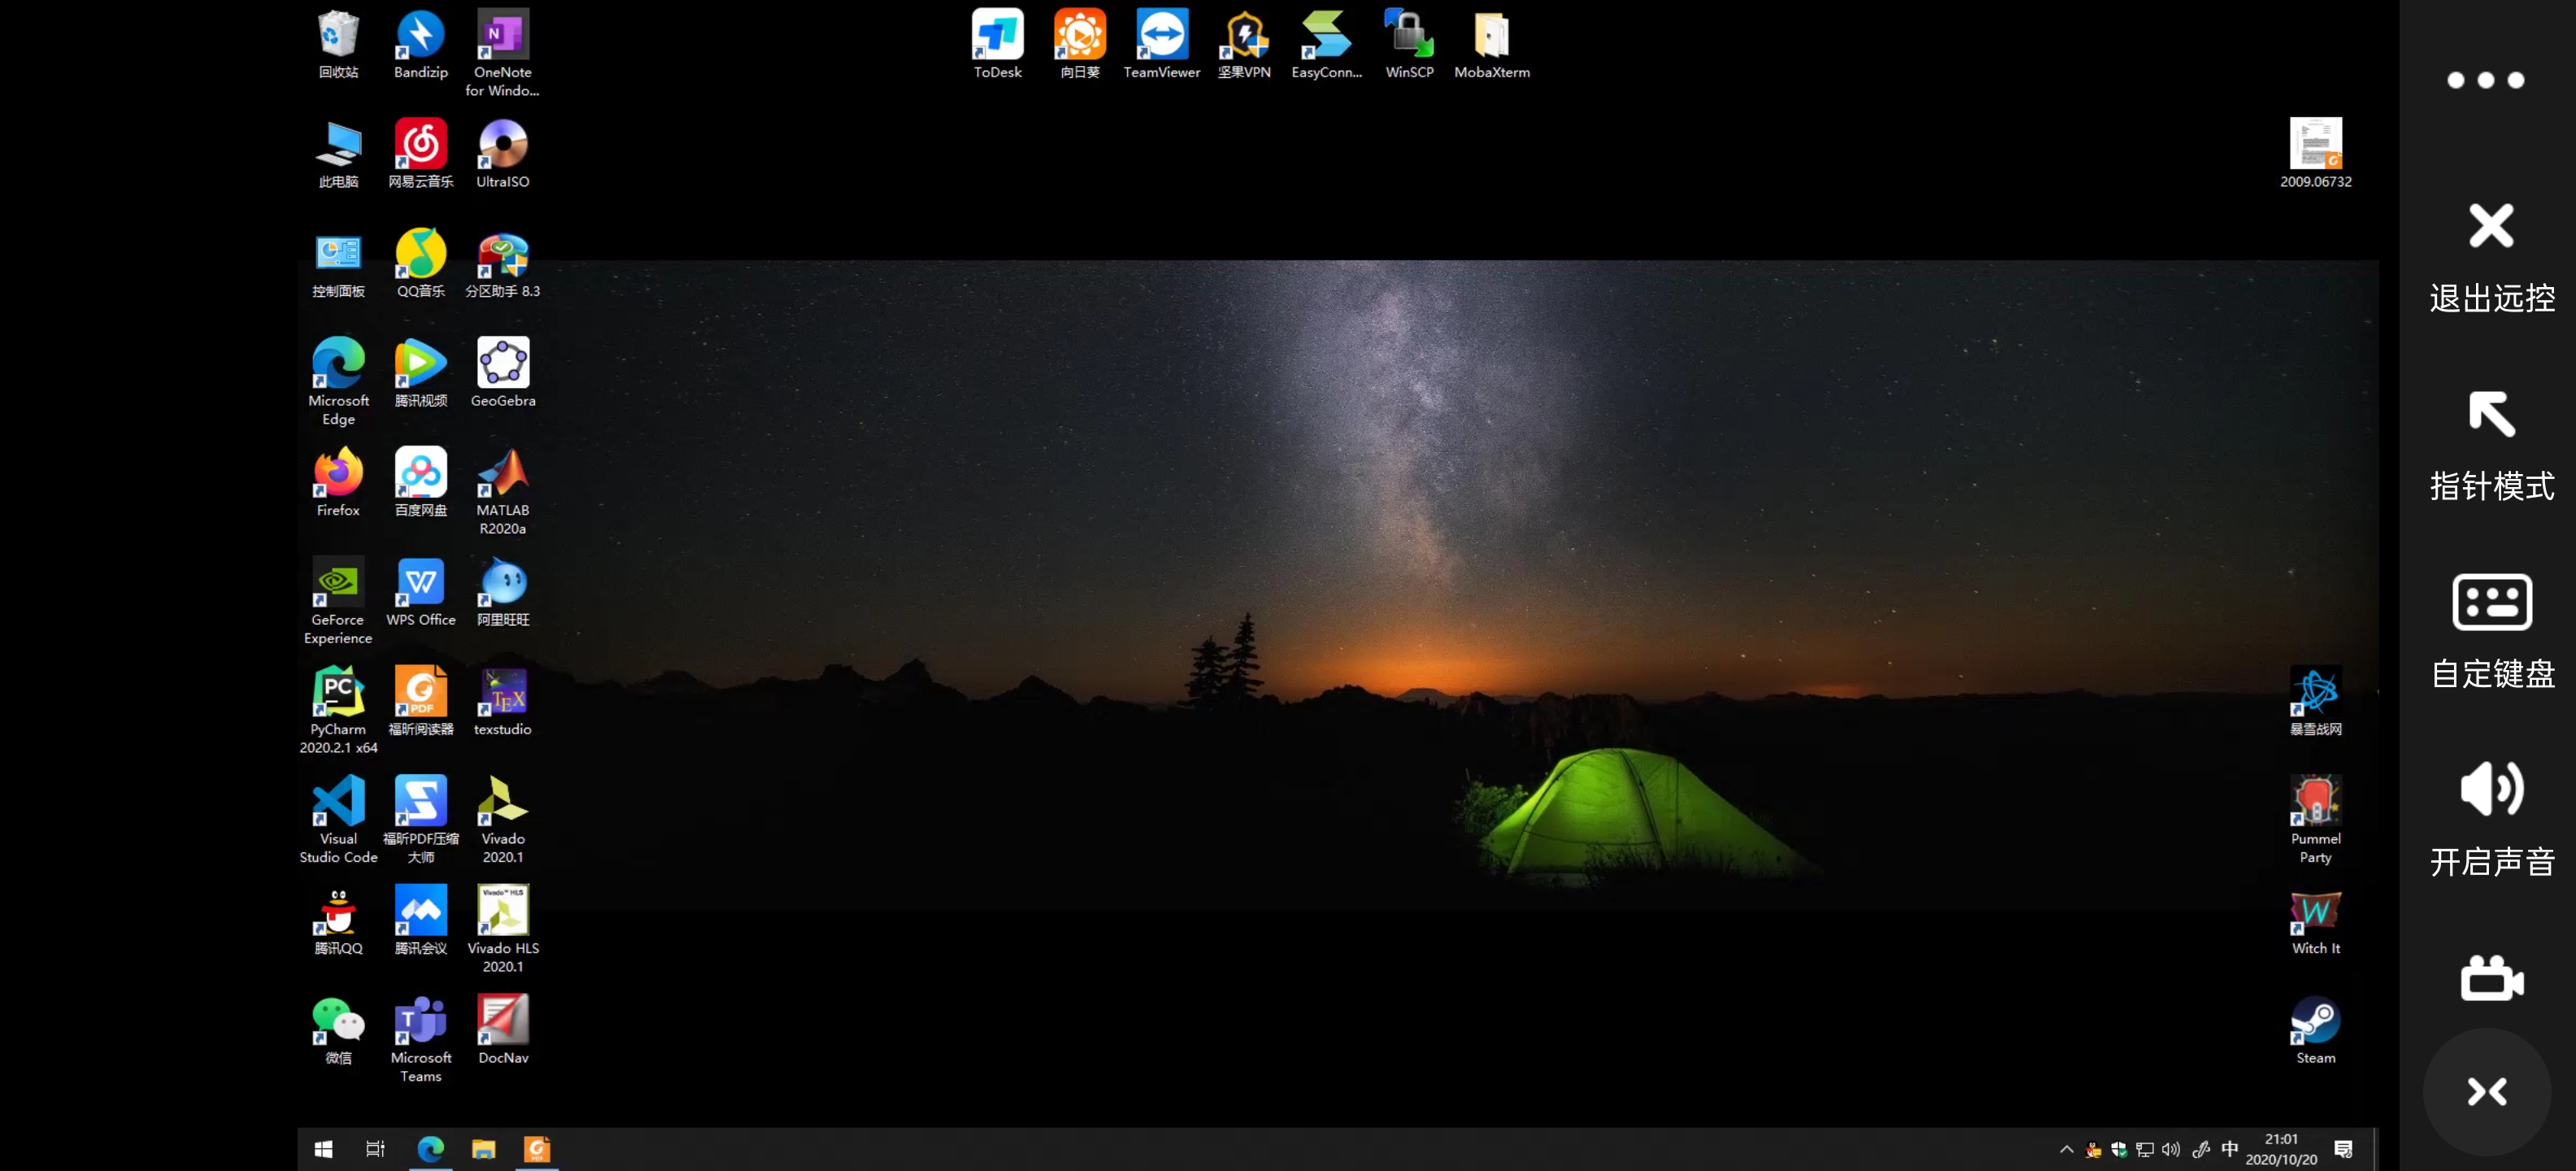Open the WinSCP shortcut
Viewport: 2576px width, 1171px height.
pyautogui.click(x=1409, y=44)
